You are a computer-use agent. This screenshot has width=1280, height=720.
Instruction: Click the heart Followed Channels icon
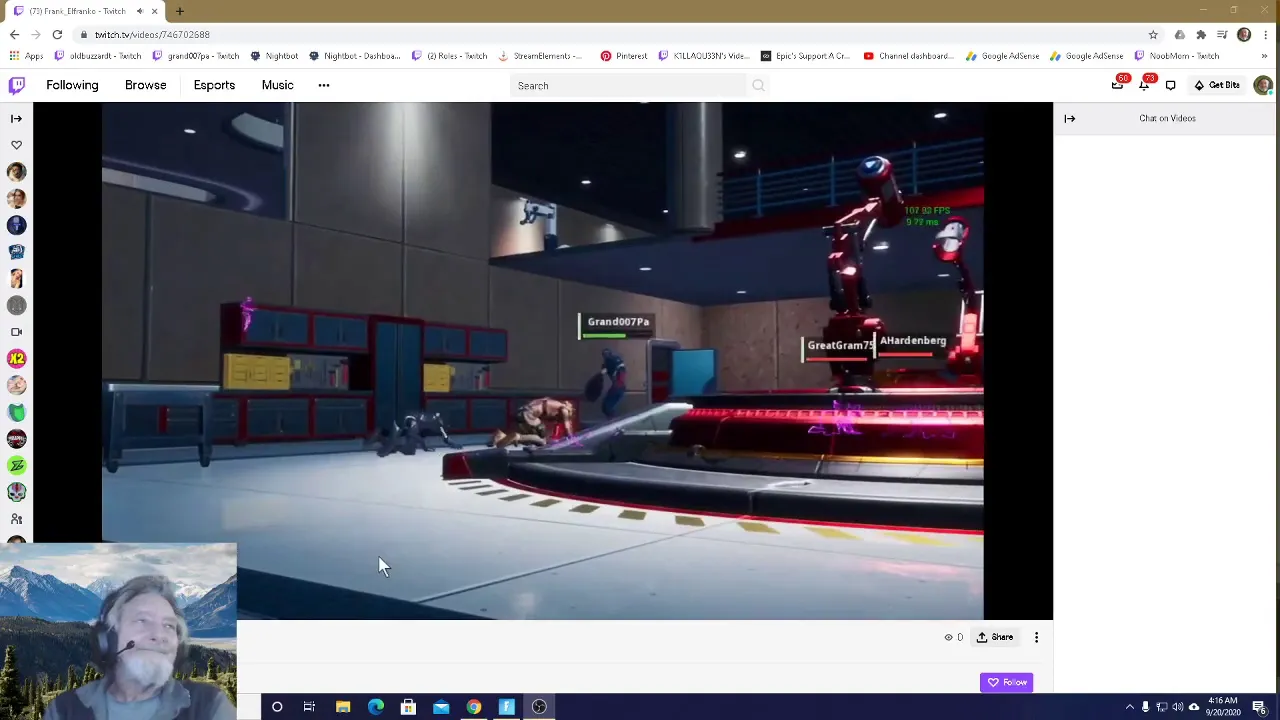tap(16, 145)
